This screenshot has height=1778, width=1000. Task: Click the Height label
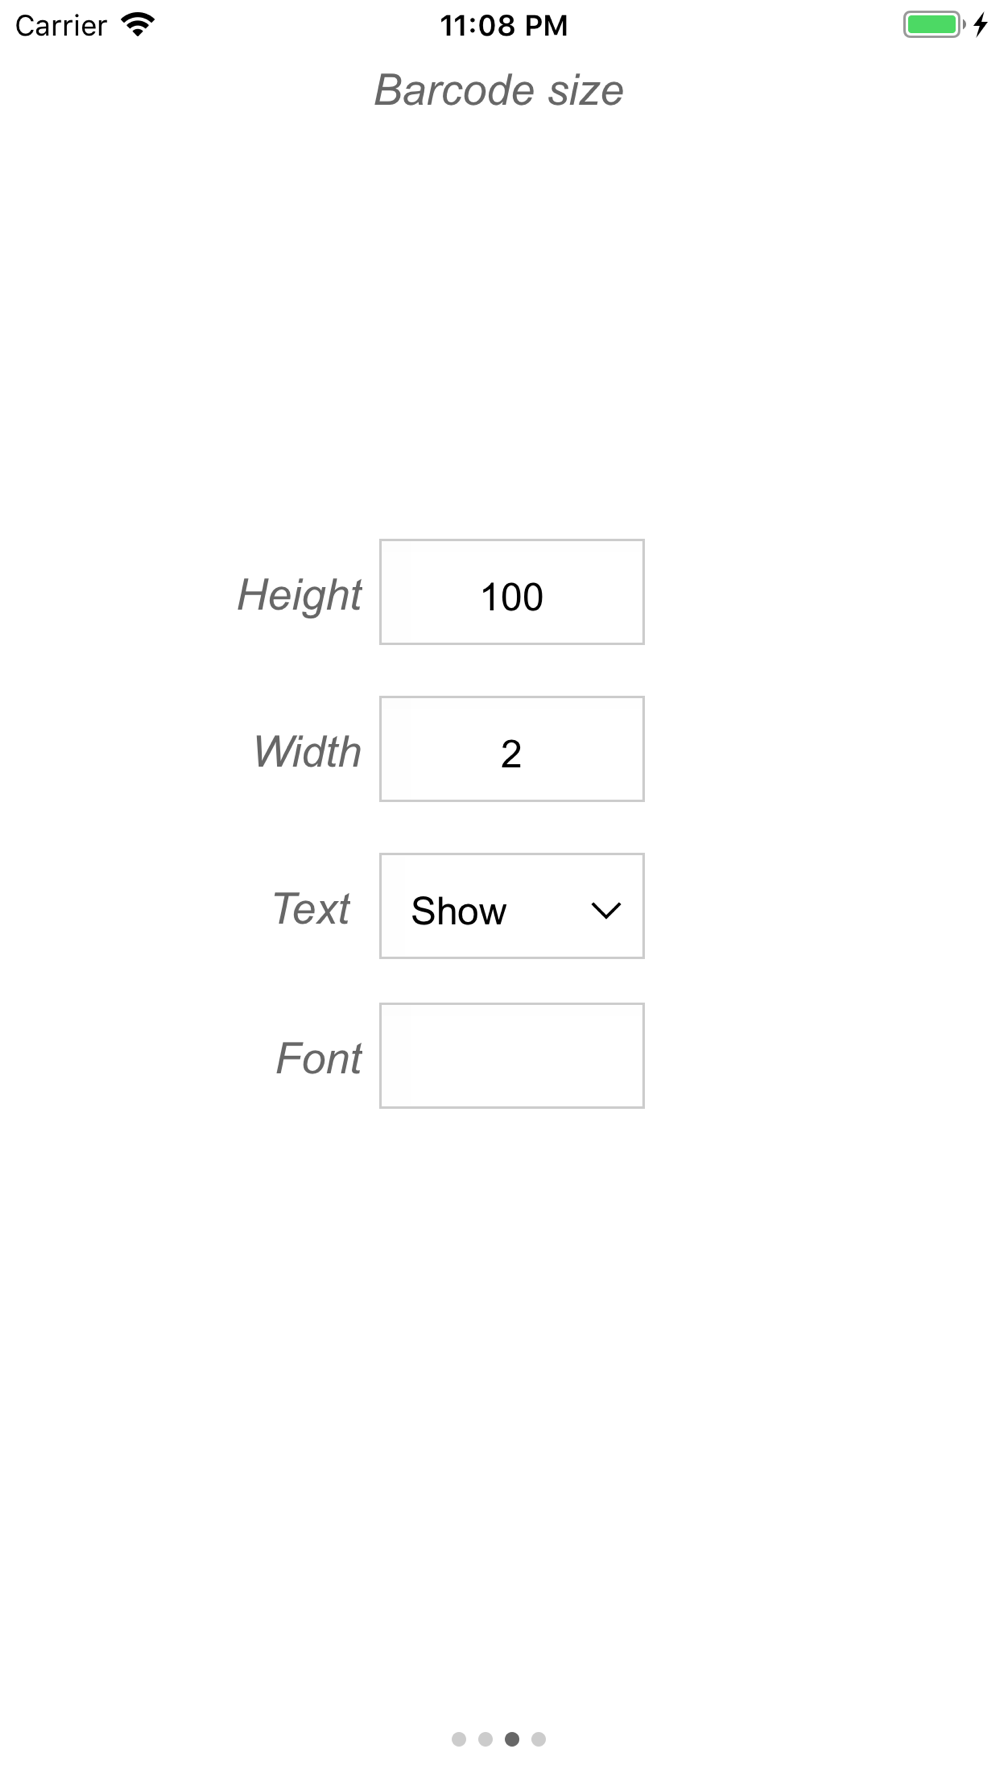[299, 595]
